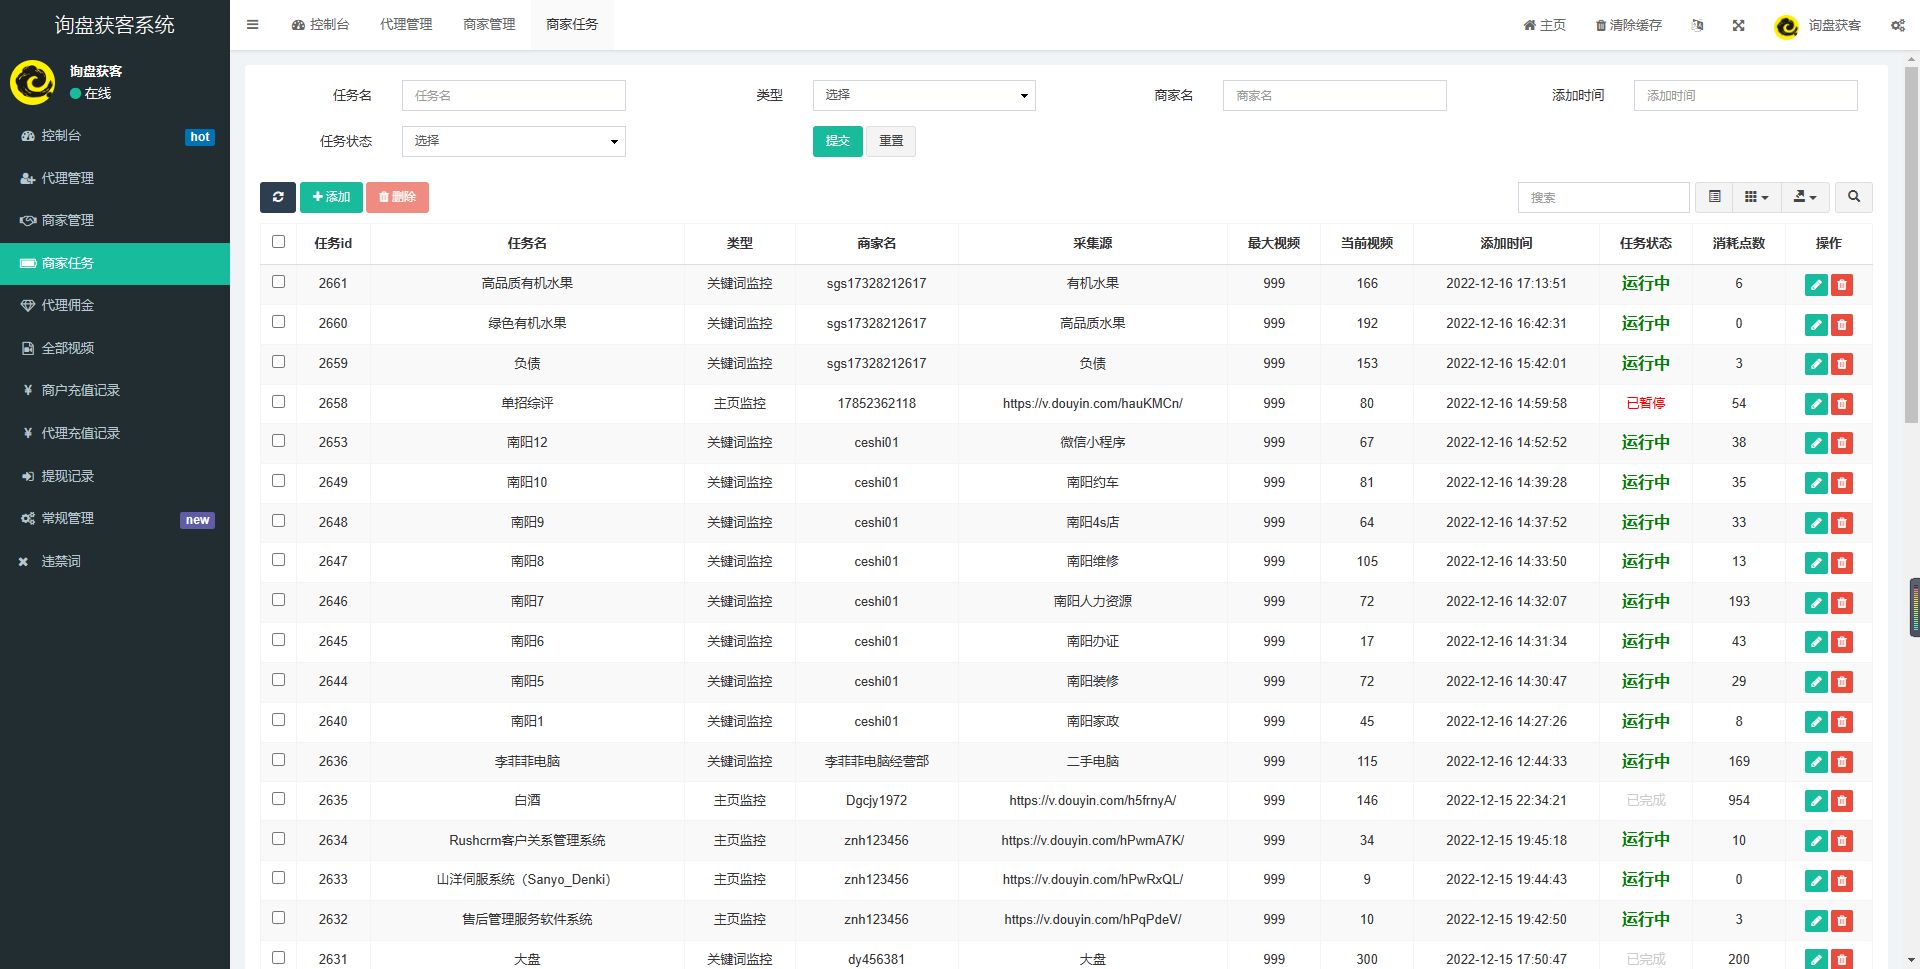Delete task 2644 南阳5
The height and width of the screenshot is (969, 1920).
(x=1841, y=682)
